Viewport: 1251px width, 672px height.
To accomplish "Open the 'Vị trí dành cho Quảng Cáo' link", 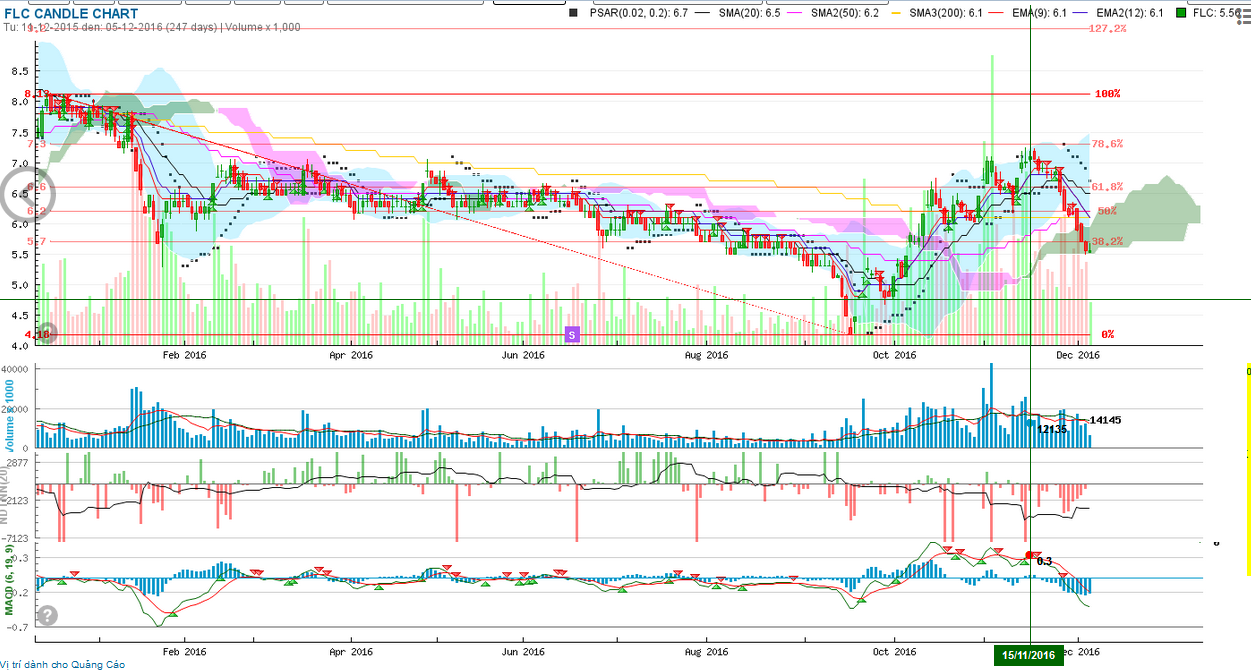I will click(62, 664).
